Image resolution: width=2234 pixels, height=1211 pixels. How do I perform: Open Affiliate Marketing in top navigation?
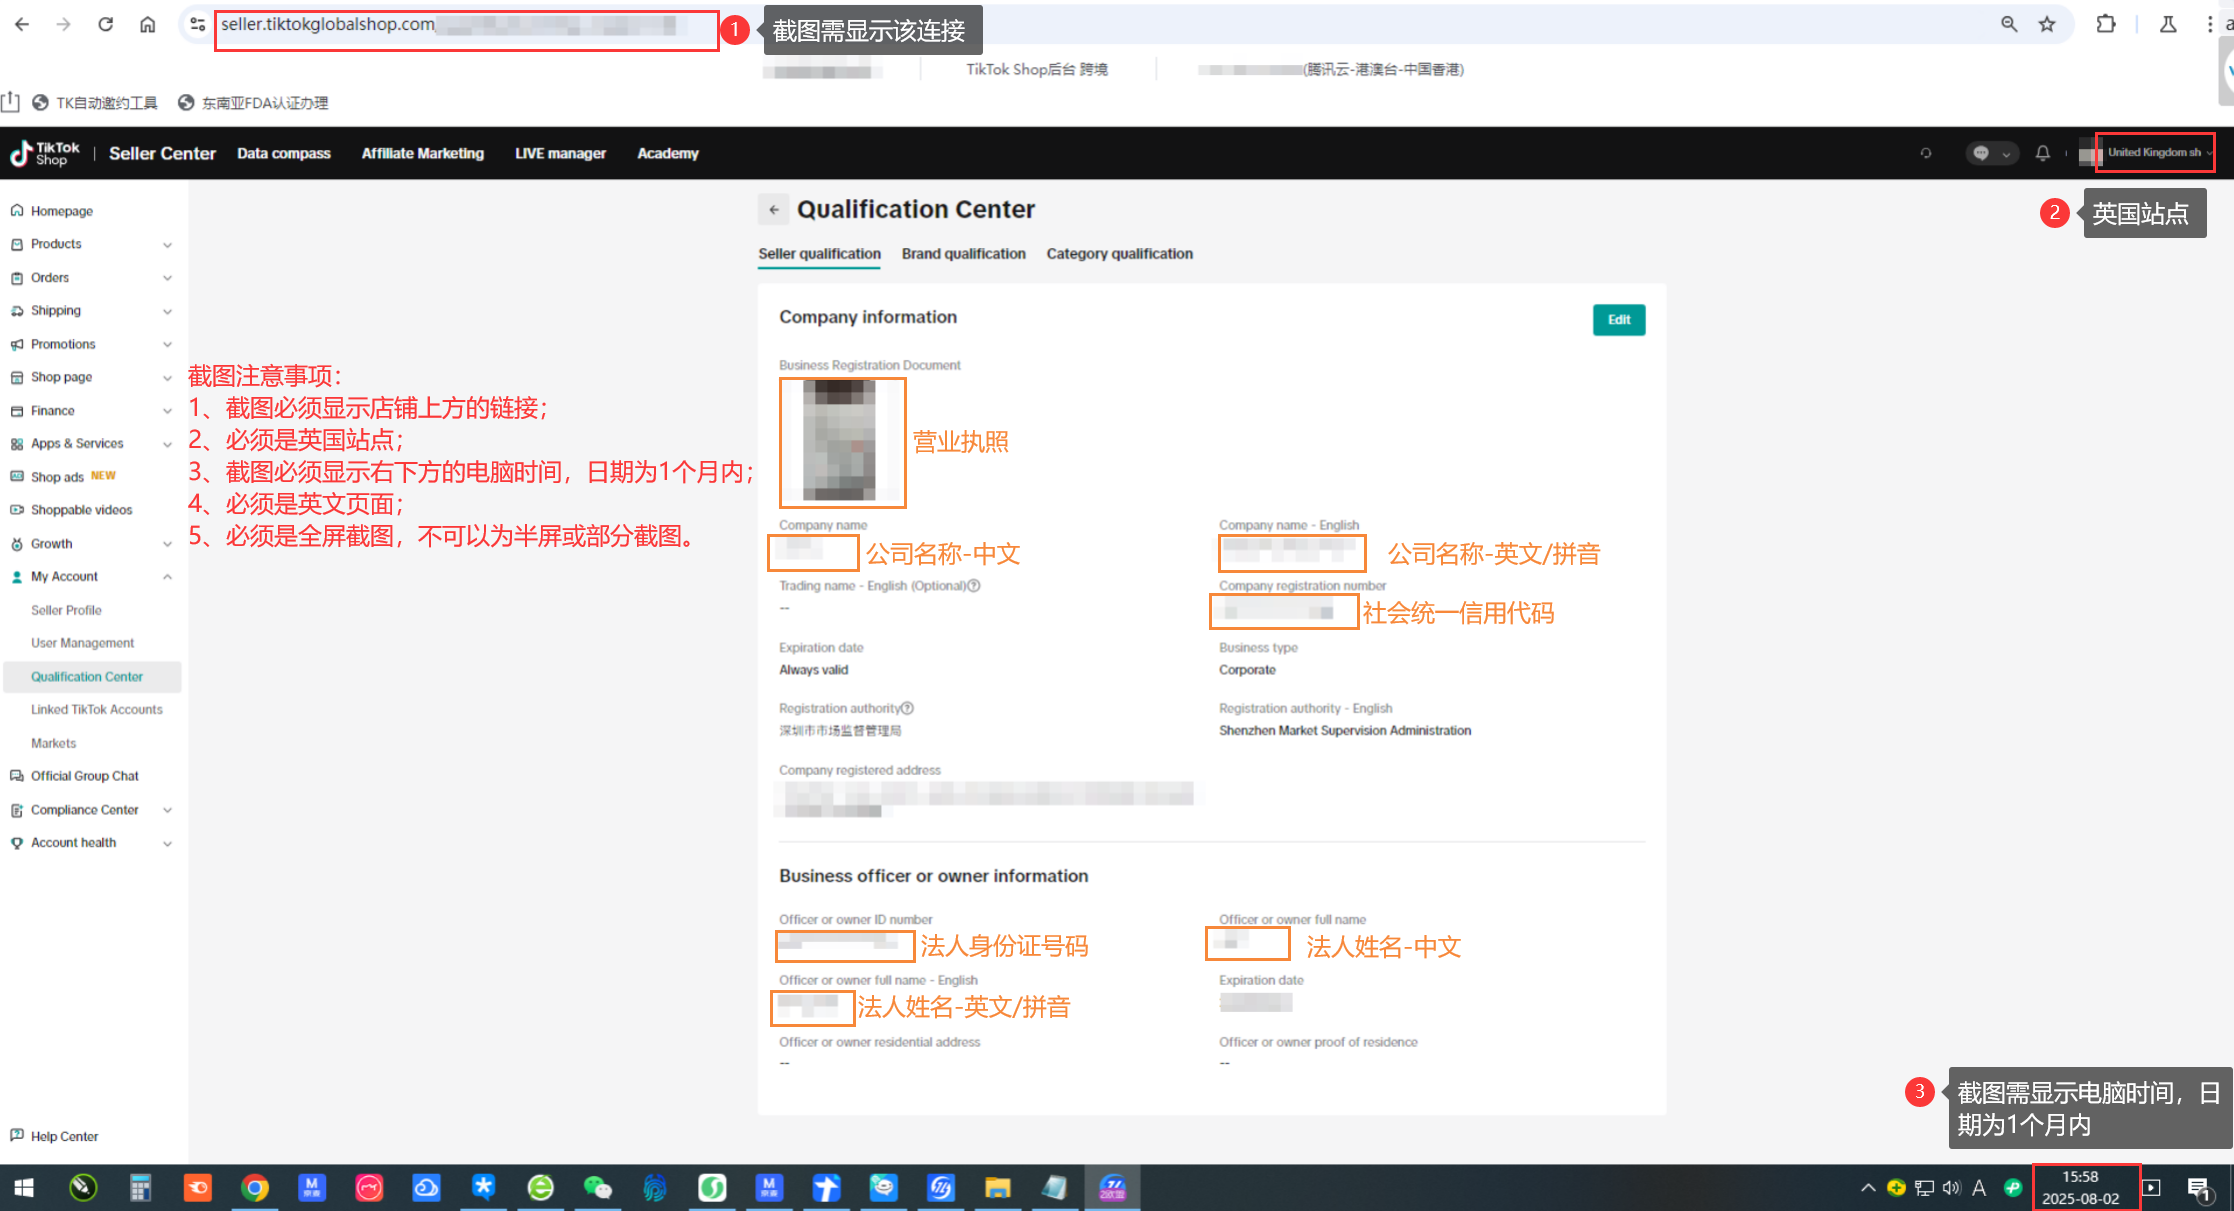point(422,153)
